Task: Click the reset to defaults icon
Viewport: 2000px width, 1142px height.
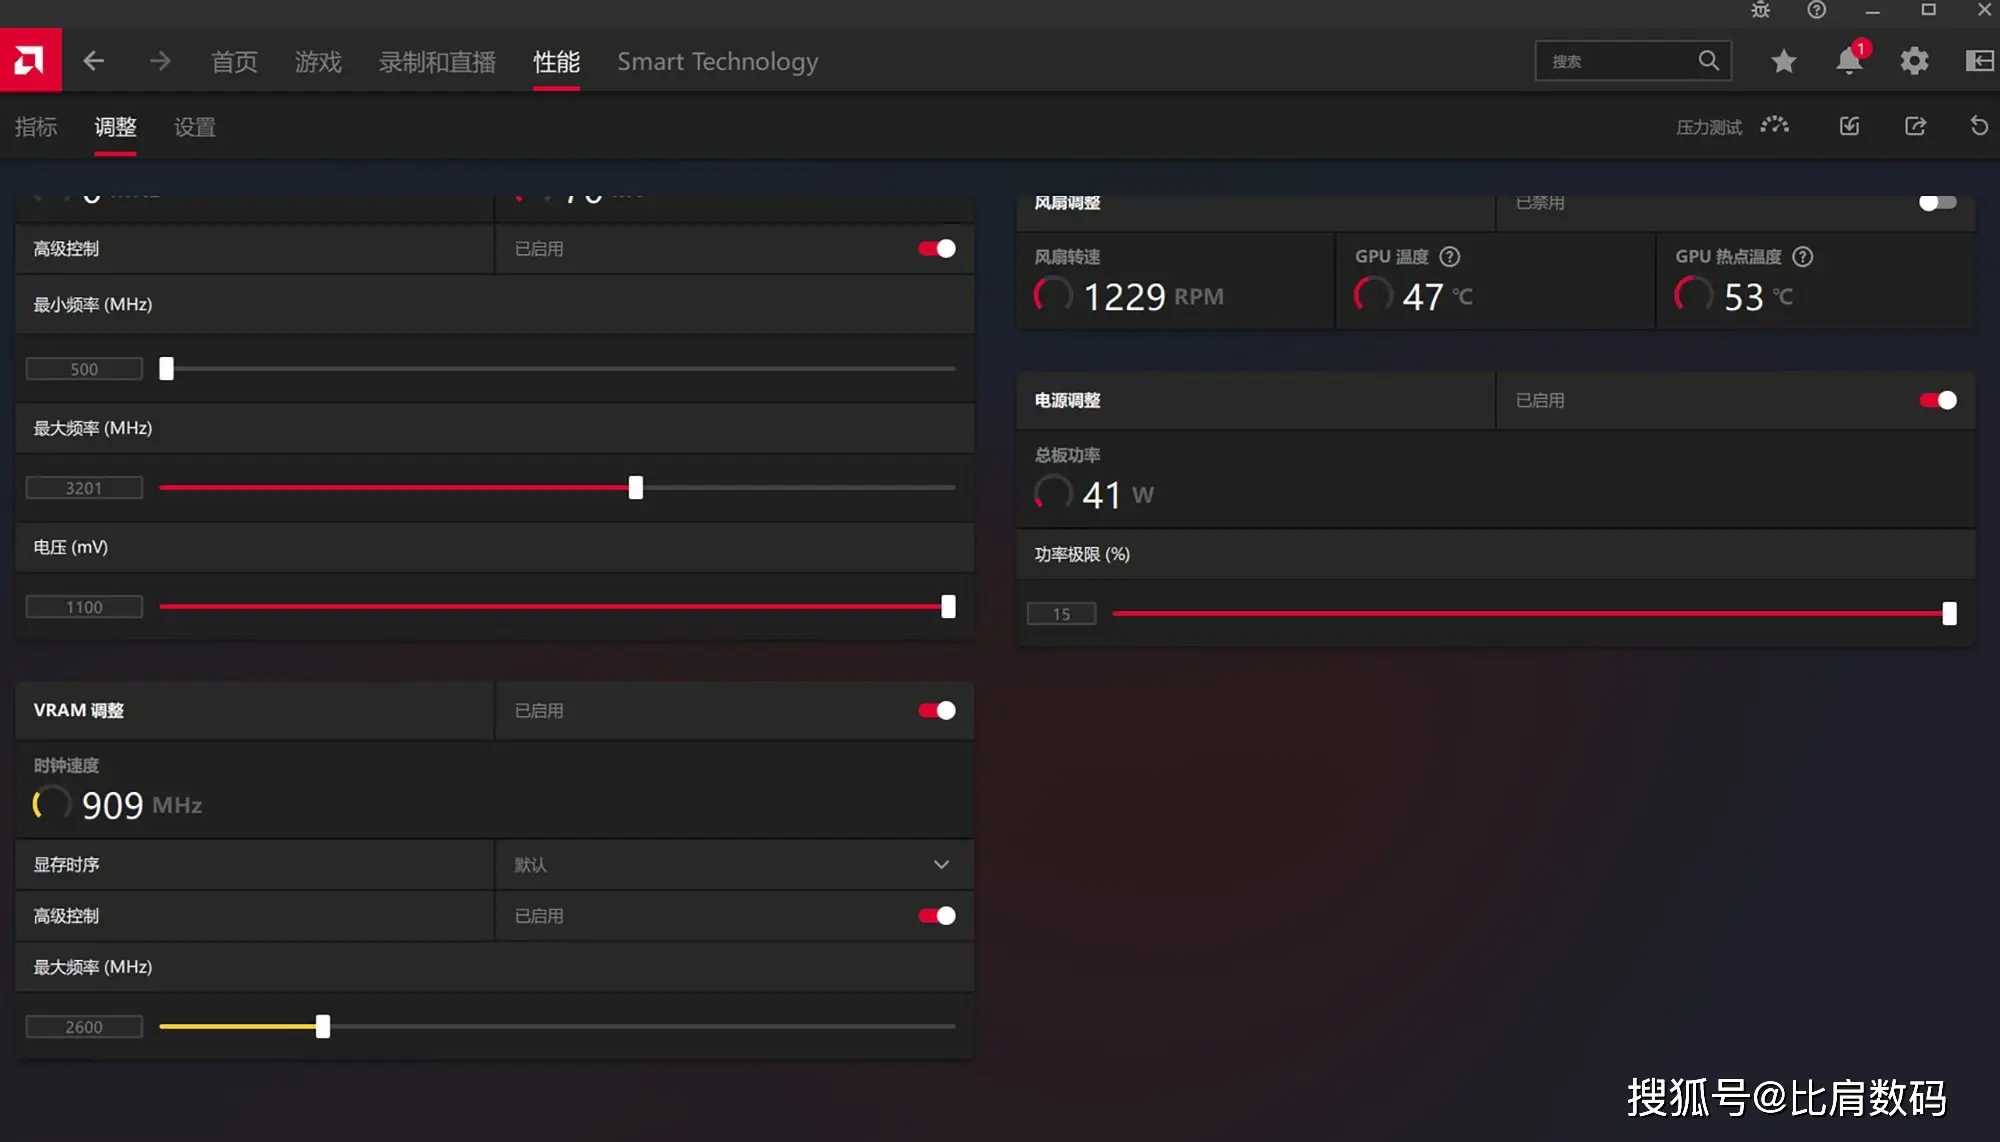Action: [x=1979, y=126]
